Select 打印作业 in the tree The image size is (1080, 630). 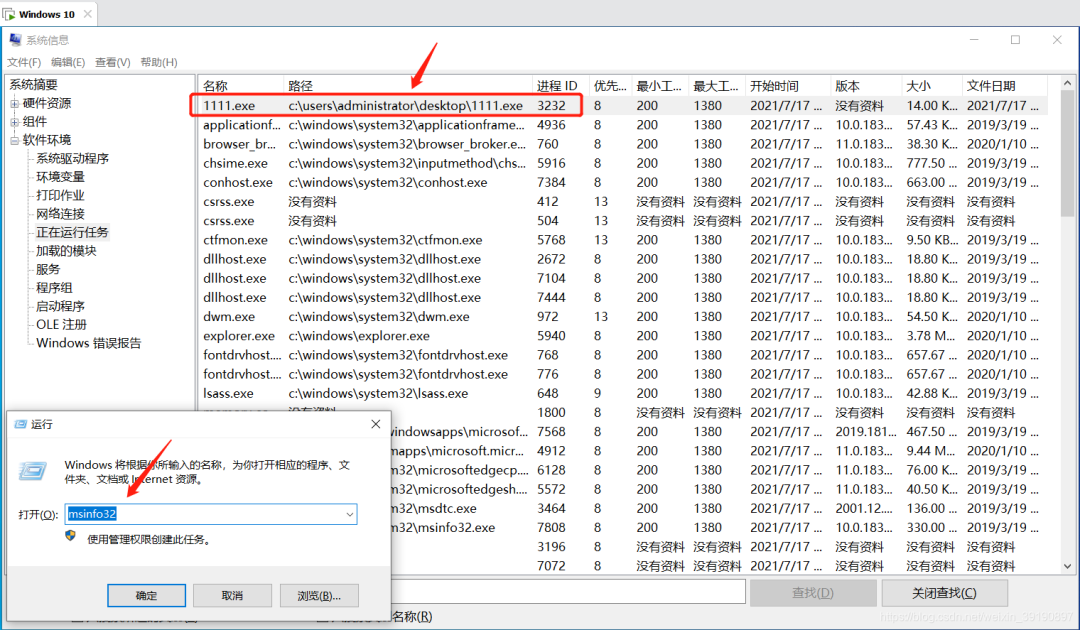point(60,196)
